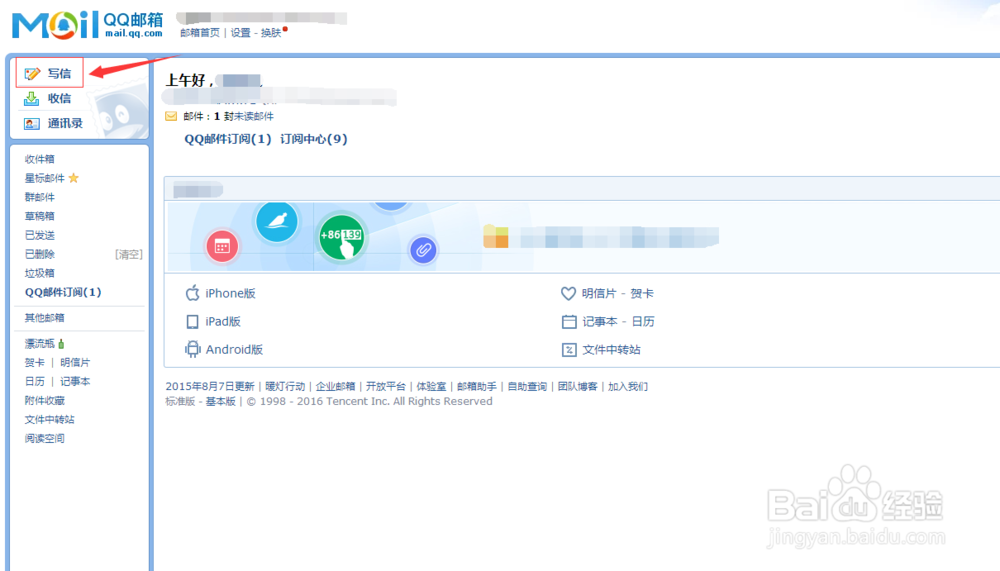Click 换肤 to change skin
1000x571 pixels.
(x=271, y=33)
